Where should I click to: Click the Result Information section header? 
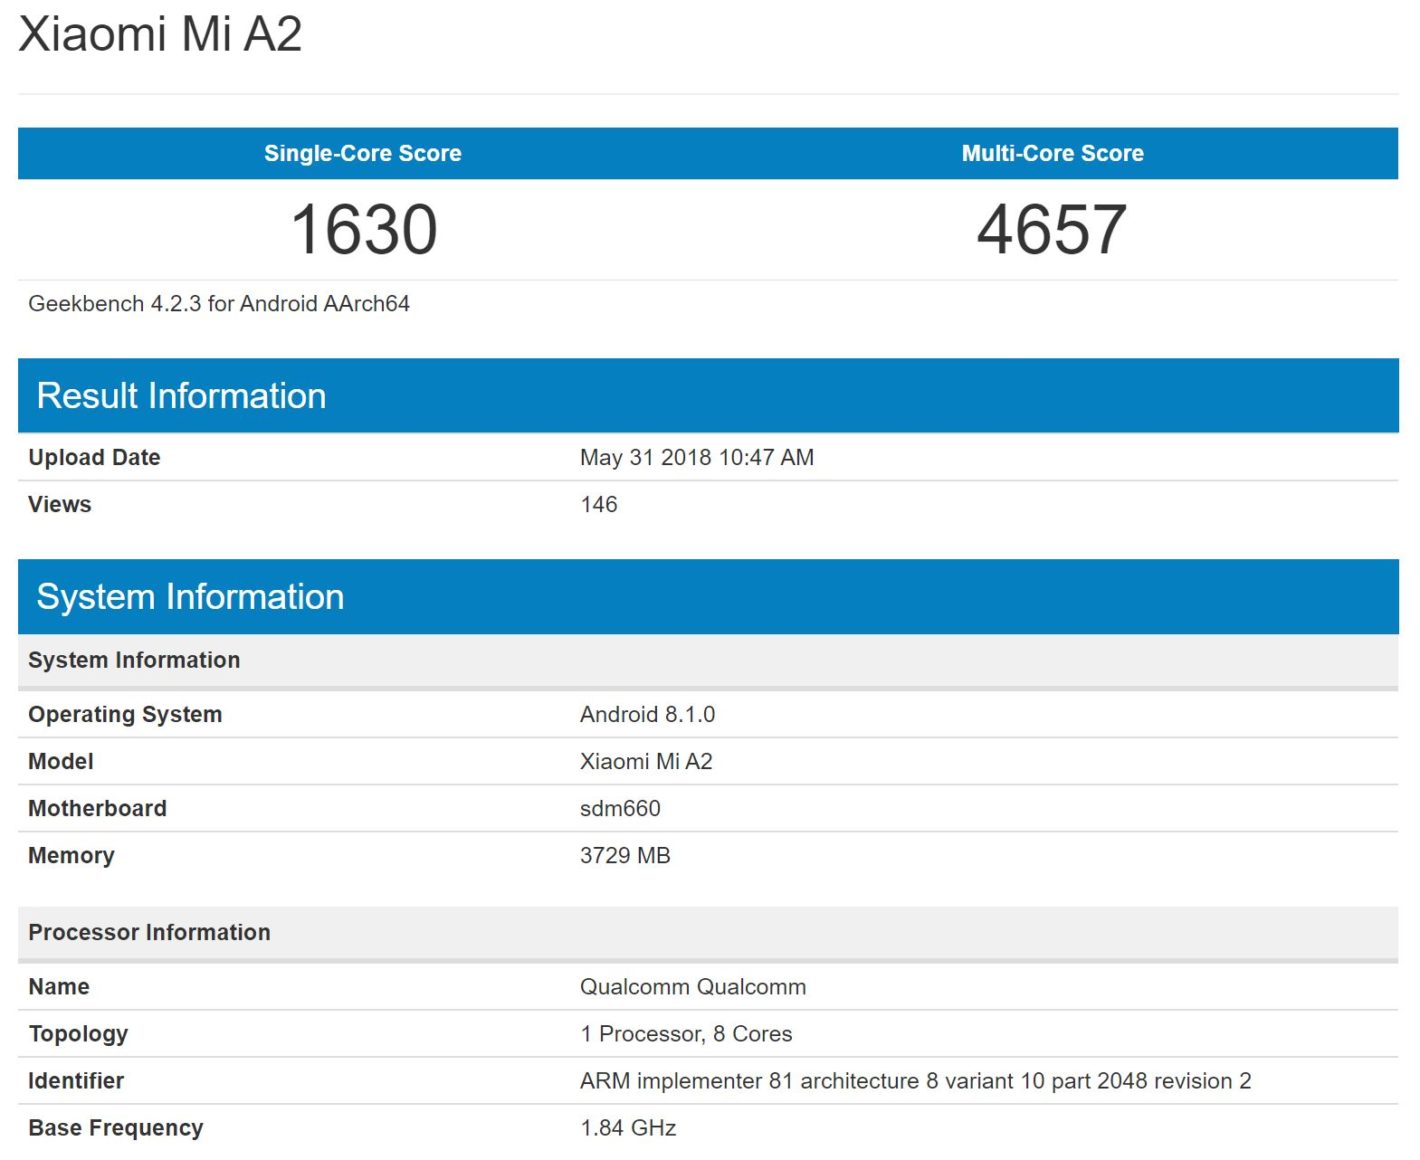pyautogui.click(x=181, y=396)
